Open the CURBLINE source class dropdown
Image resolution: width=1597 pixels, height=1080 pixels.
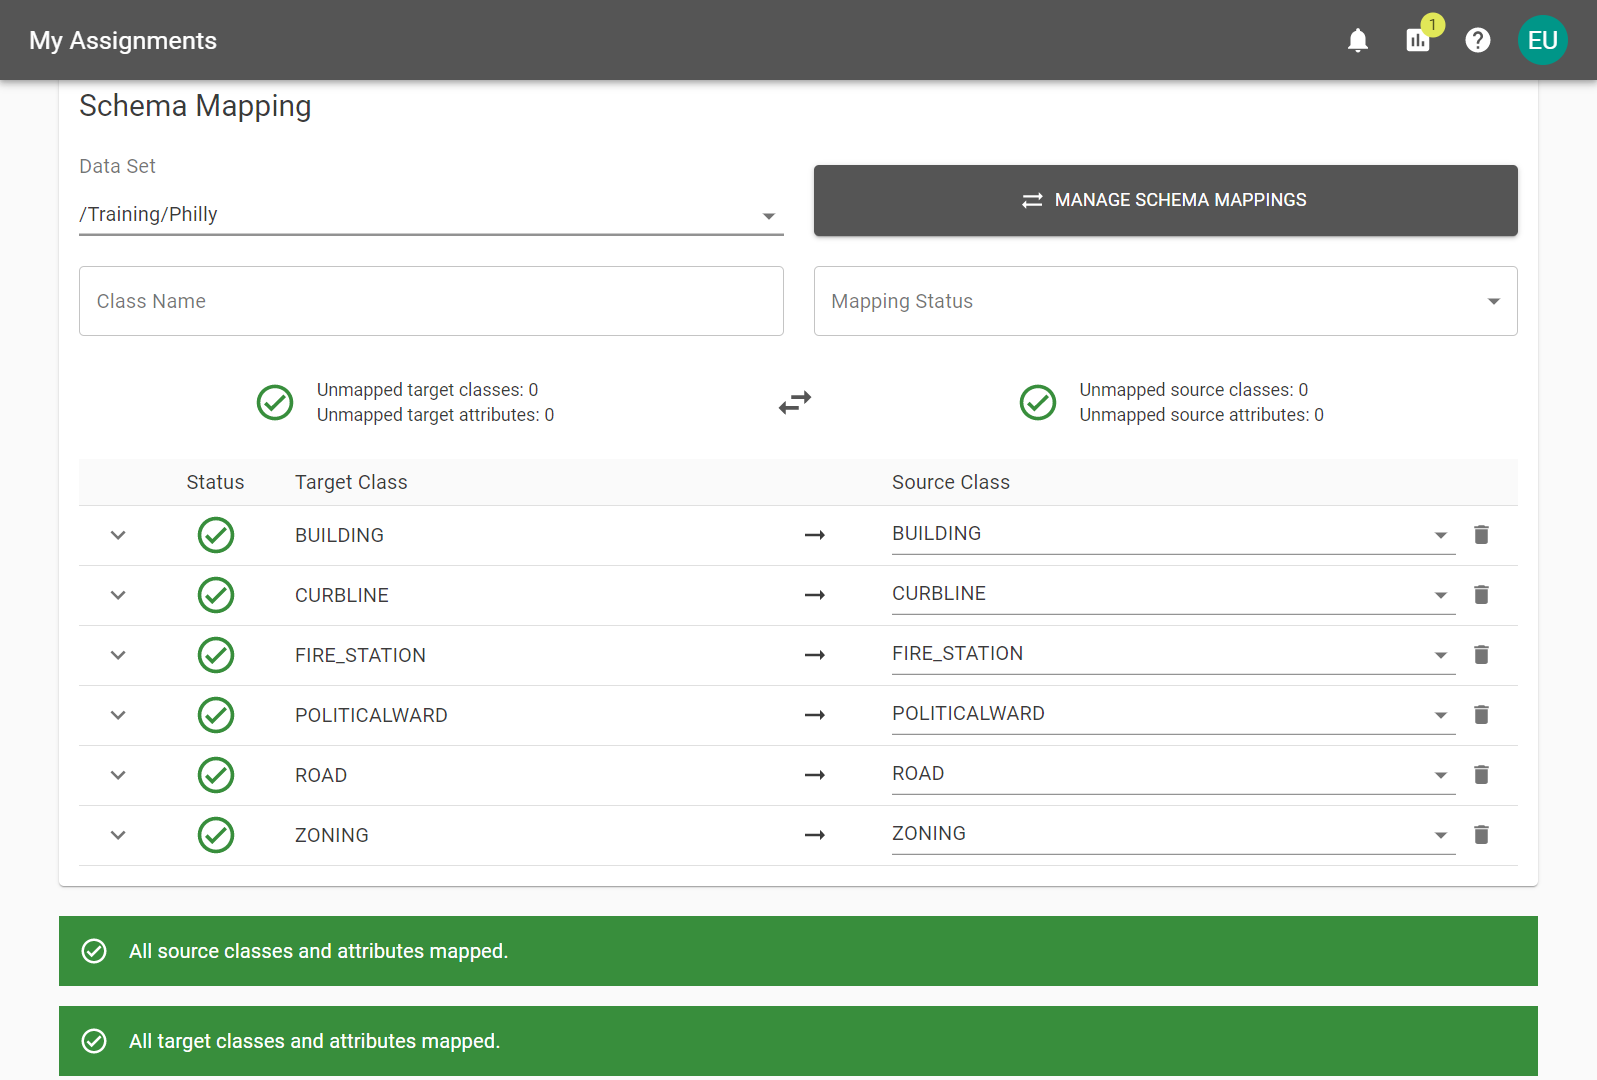[x=1172, y=594]
